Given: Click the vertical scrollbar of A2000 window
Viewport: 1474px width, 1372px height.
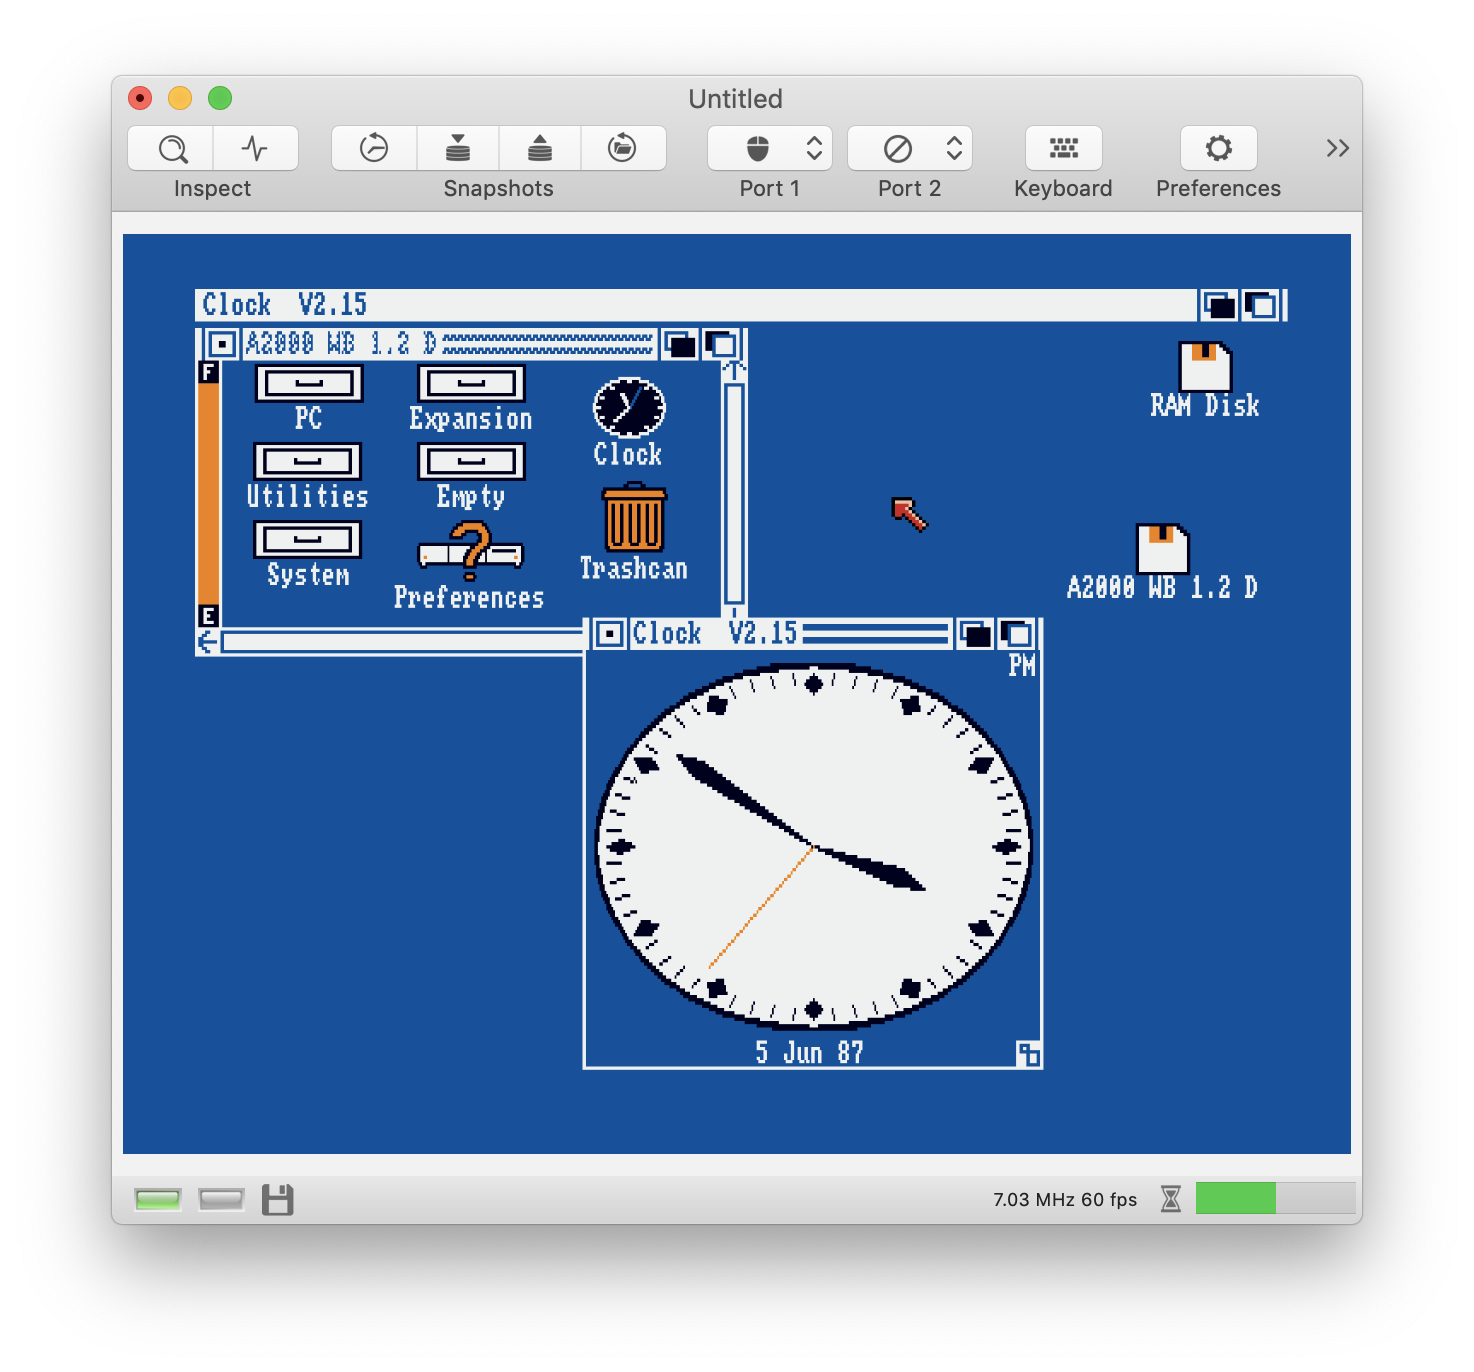Looking at the screenshot, I should click(734, 495).
